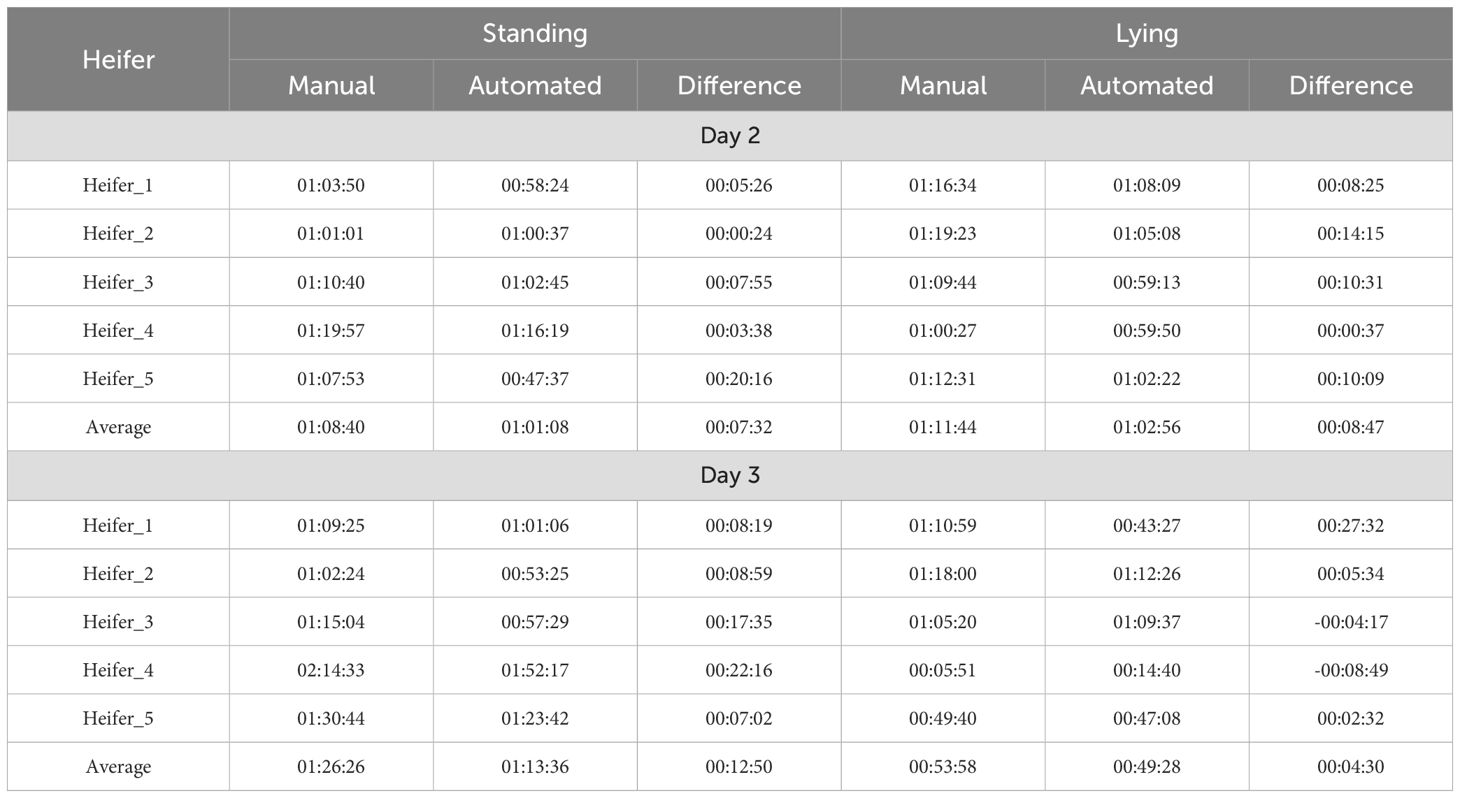Select the Lying group header
This screenshot has height=798, width=1460.
[x=1147, y=33]
